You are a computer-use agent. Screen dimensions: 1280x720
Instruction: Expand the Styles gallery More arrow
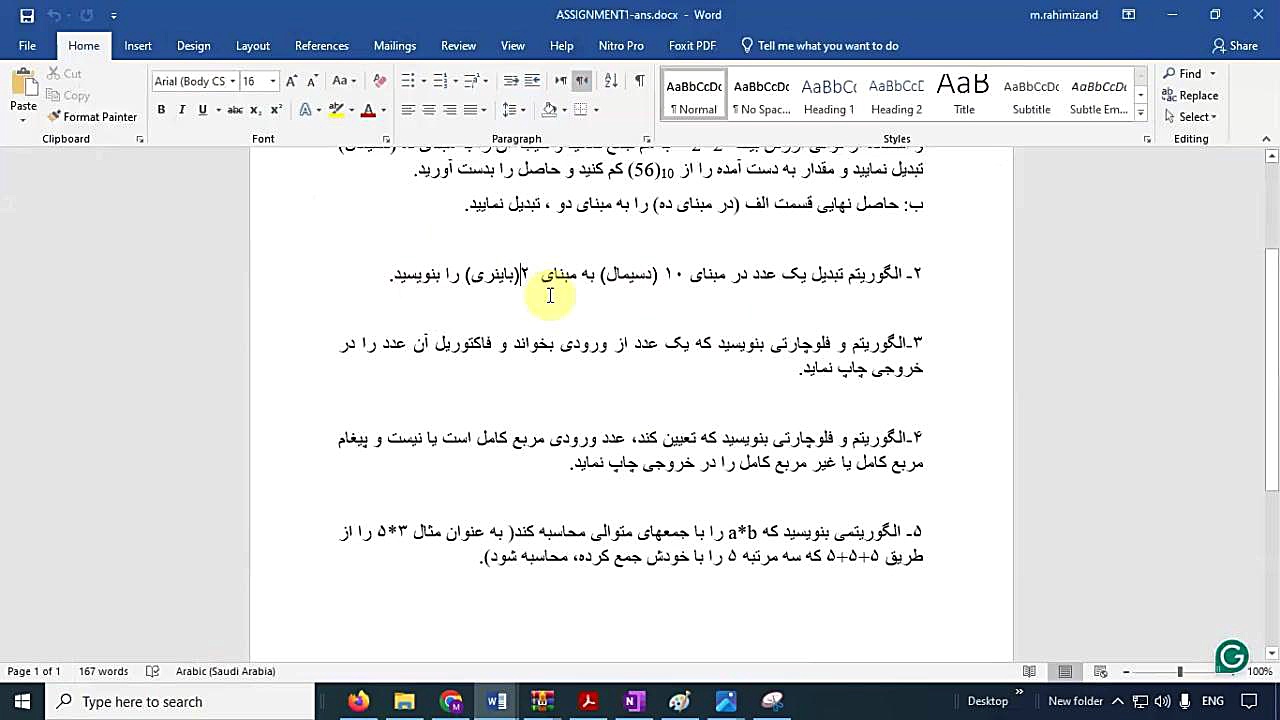pos(1141,112)
